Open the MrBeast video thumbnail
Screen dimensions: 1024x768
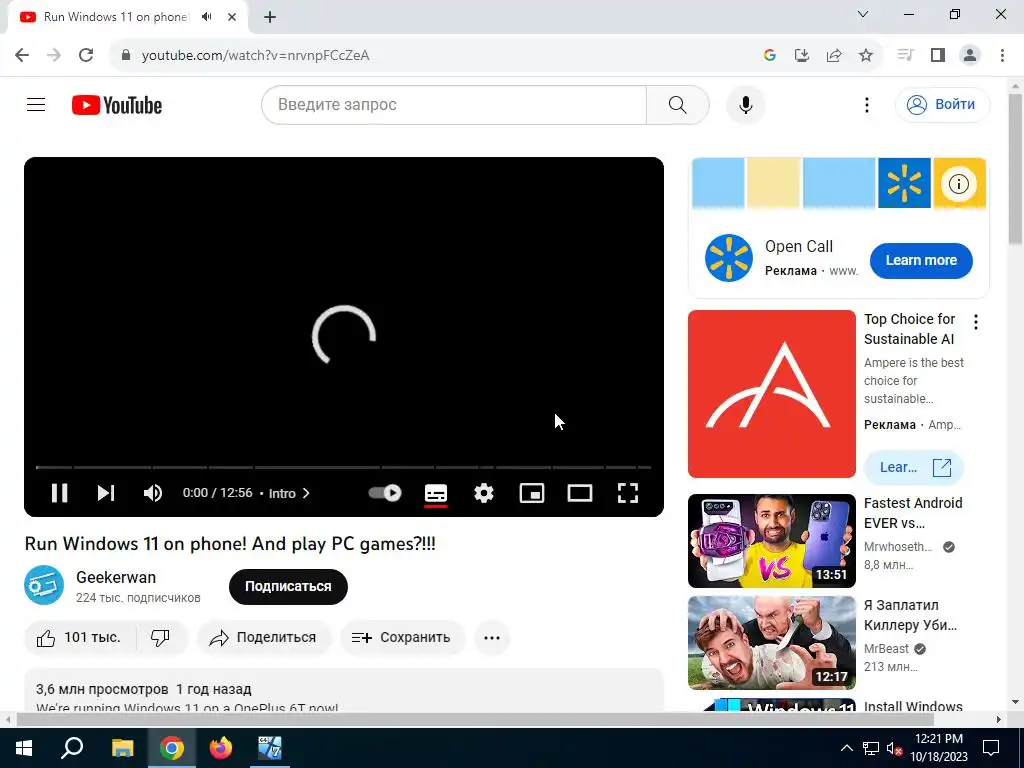tap(771, 643)
